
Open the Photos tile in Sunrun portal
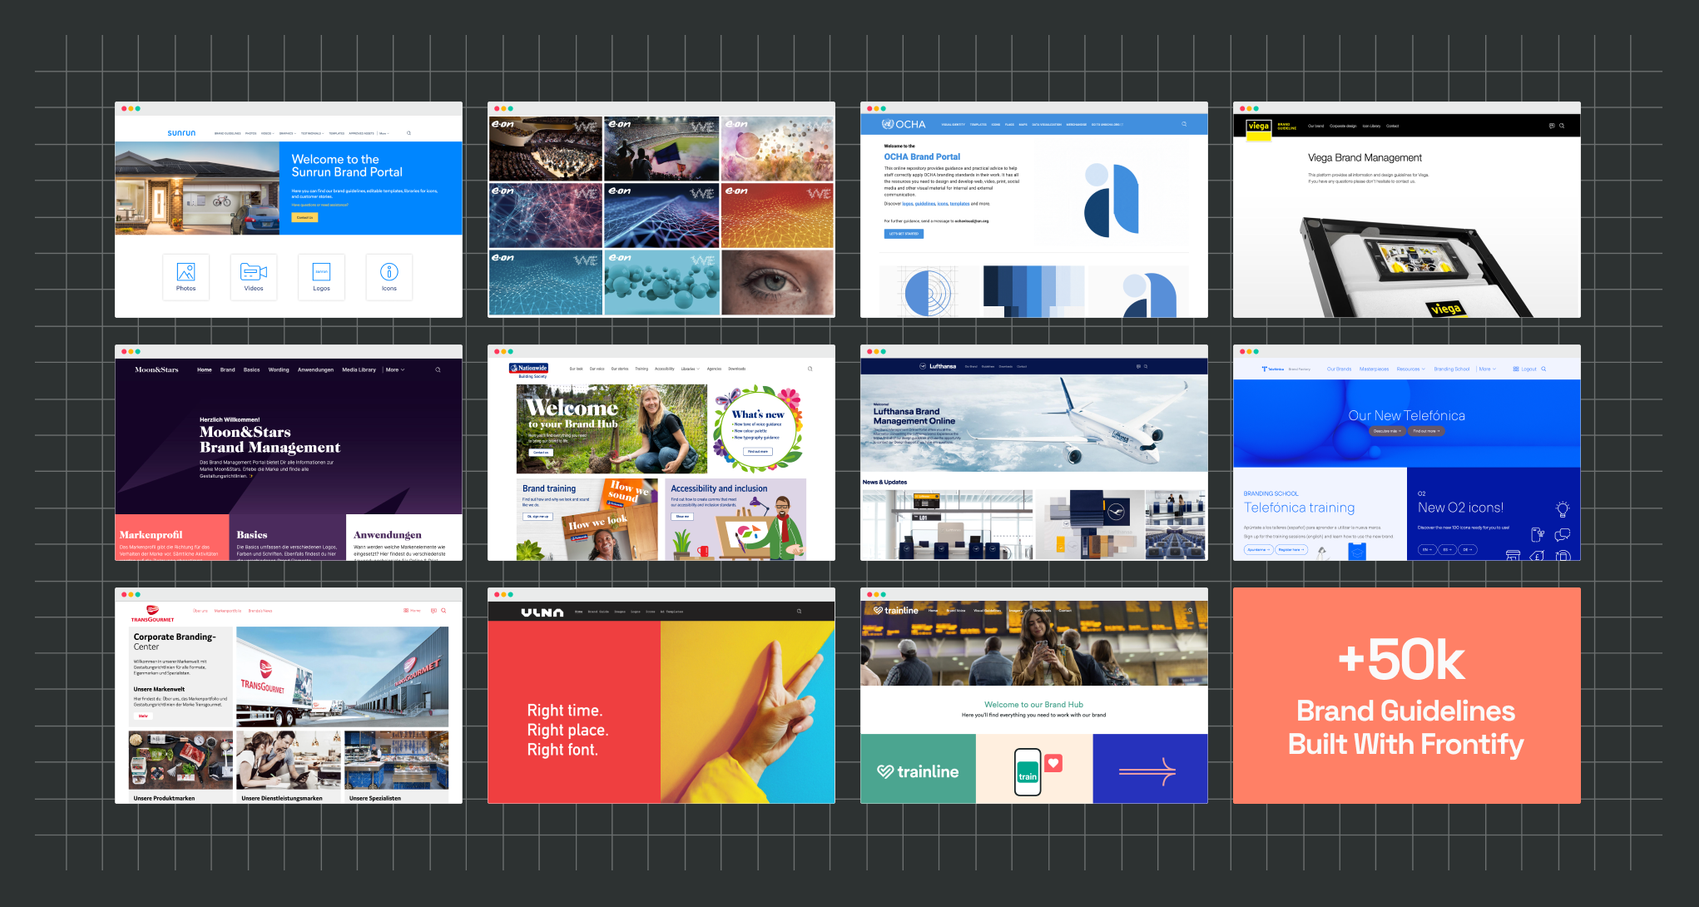point(186,276)
